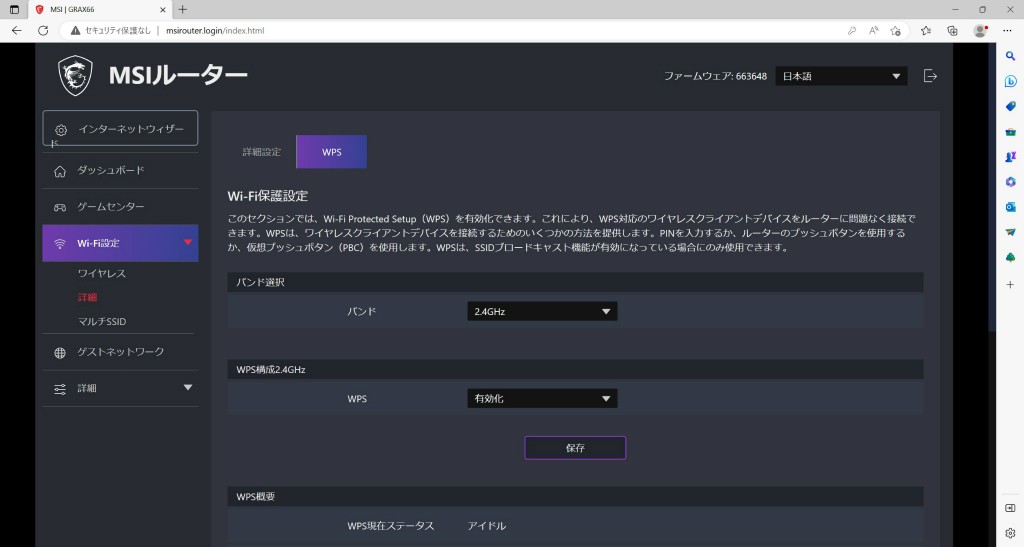Open the tab actions menu icon

coord(14,10)
